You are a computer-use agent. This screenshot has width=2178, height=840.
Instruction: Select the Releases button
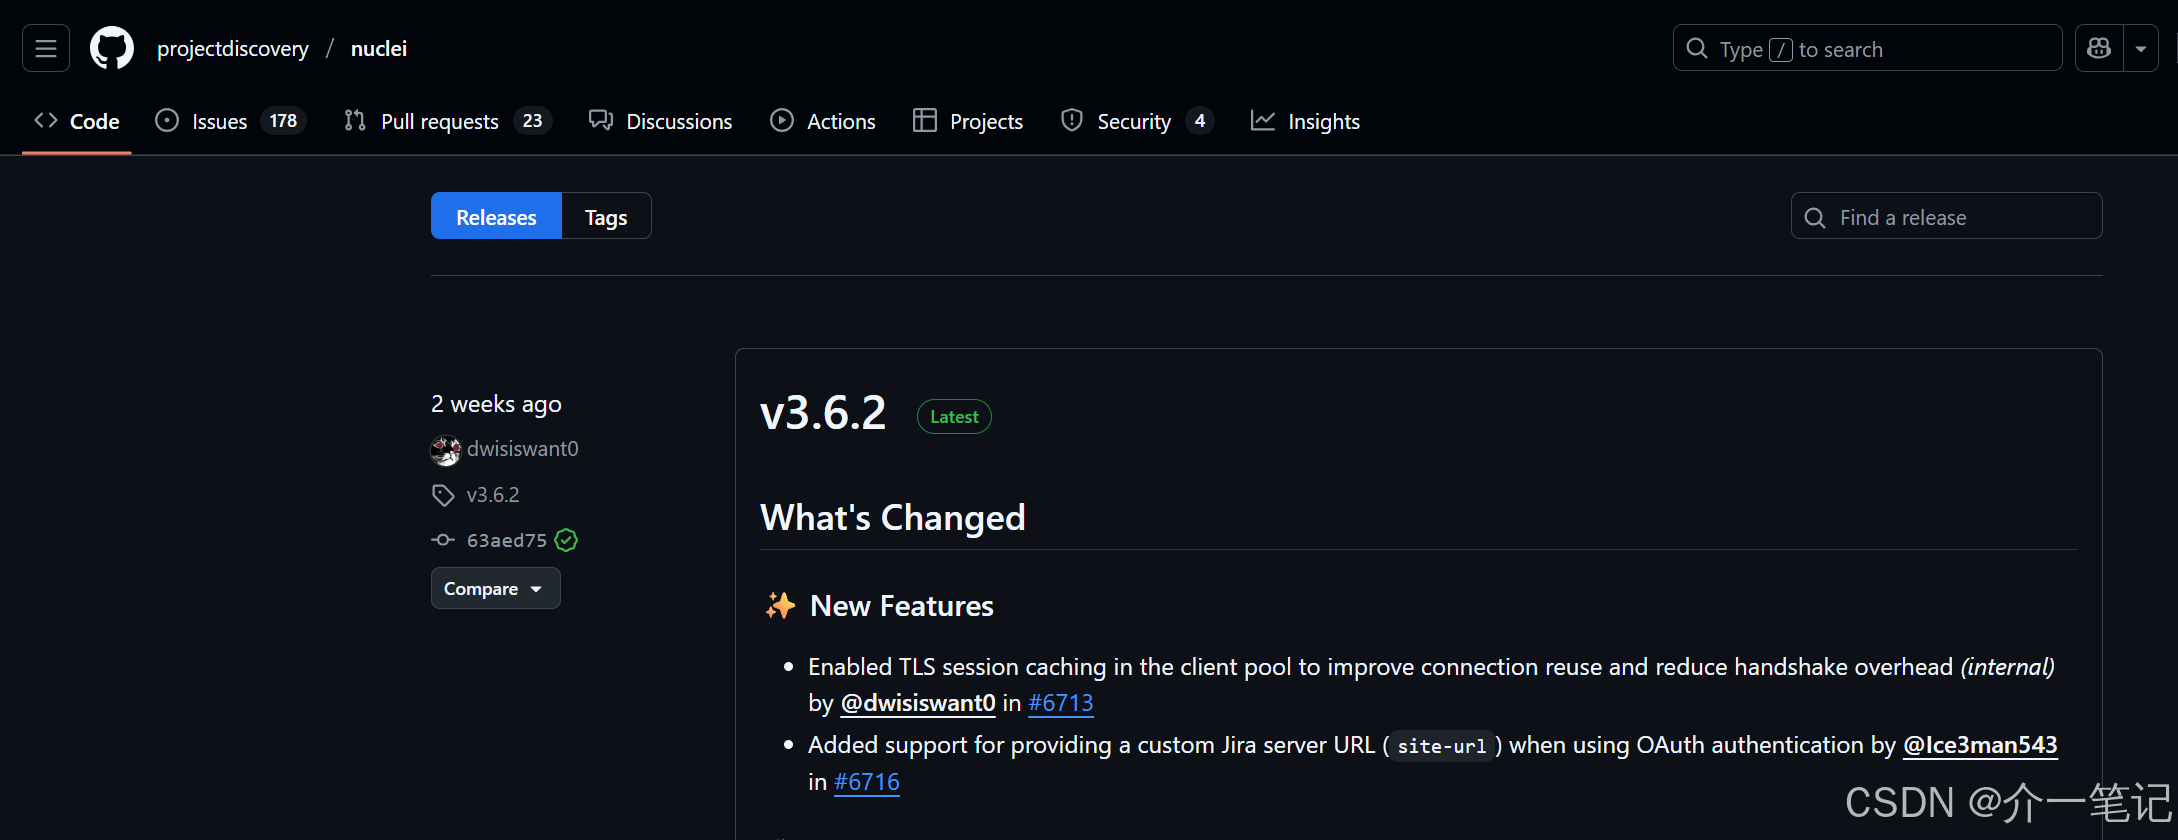click(x=496, y=216)
